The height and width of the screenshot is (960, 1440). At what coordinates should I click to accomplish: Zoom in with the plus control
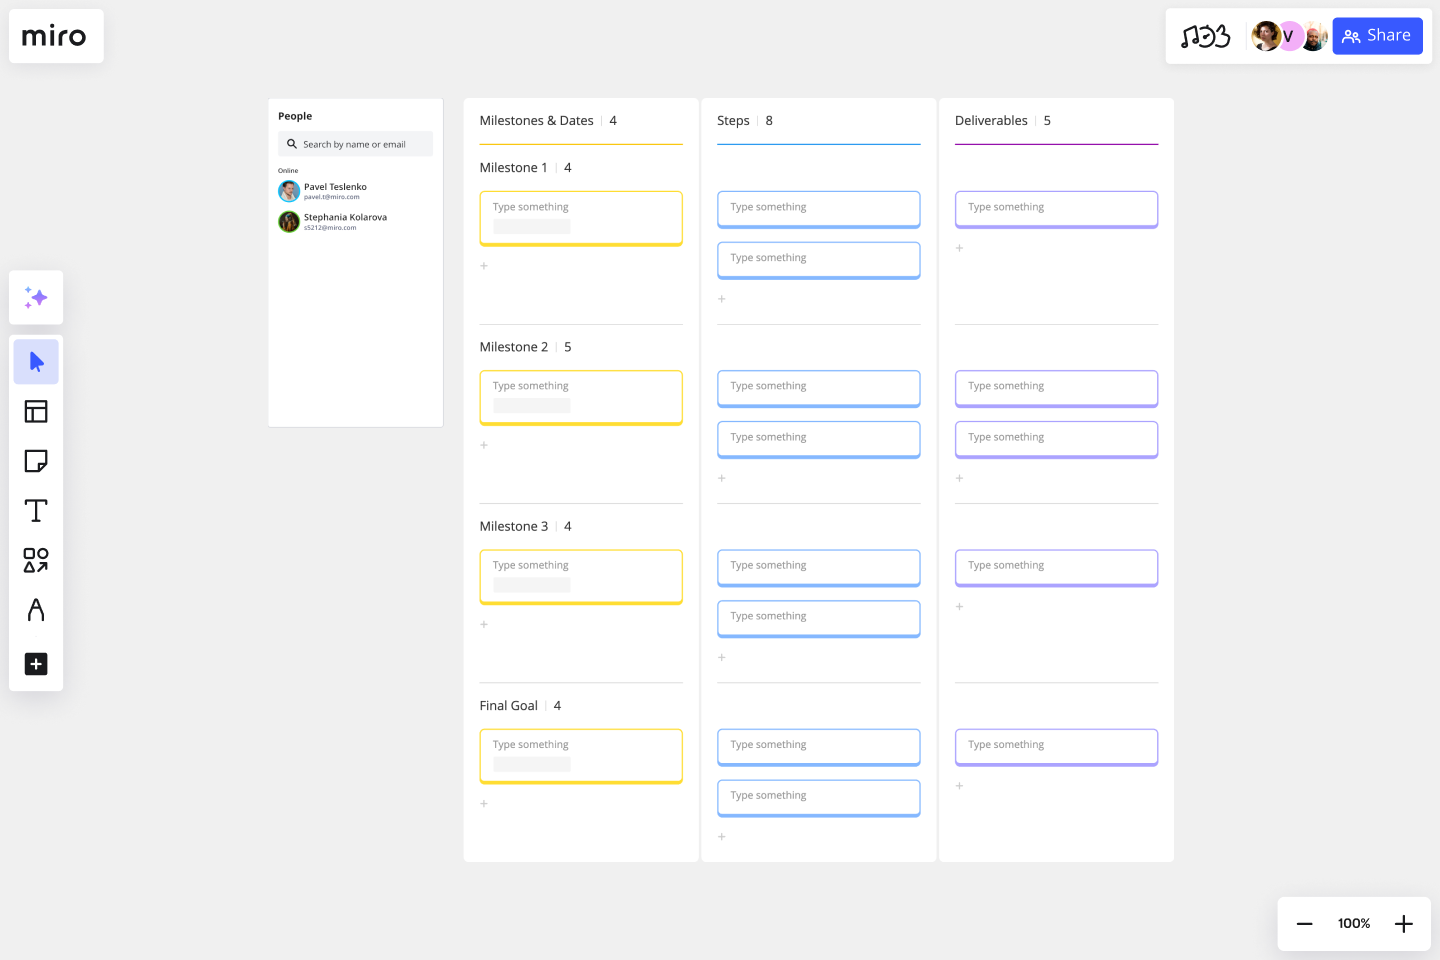click(x=1403, y=923)
